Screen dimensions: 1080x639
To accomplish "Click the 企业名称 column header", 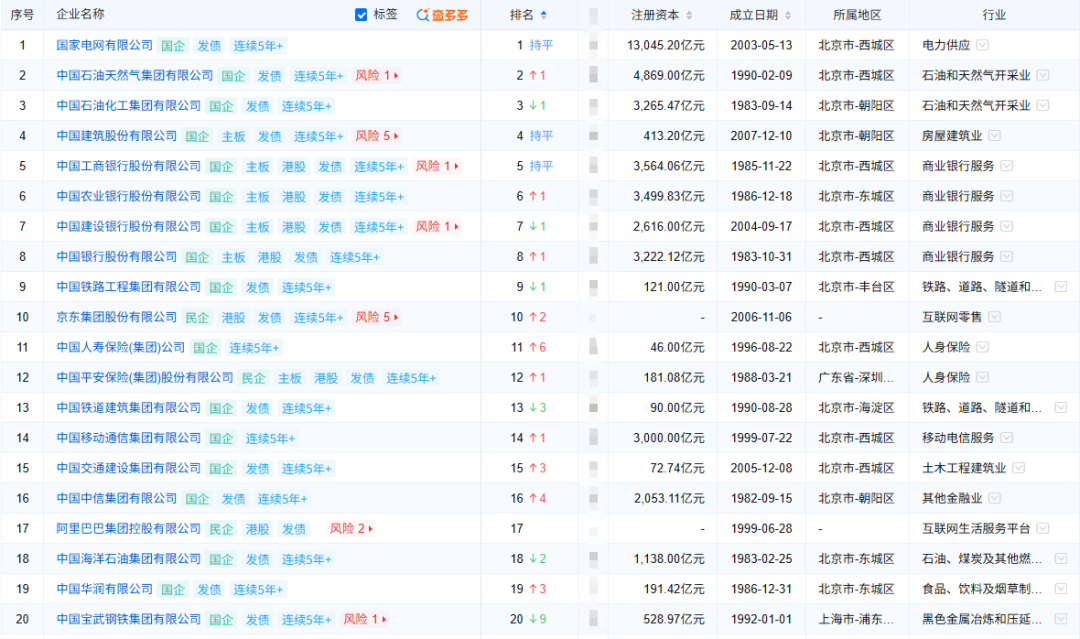I will 81,14.
